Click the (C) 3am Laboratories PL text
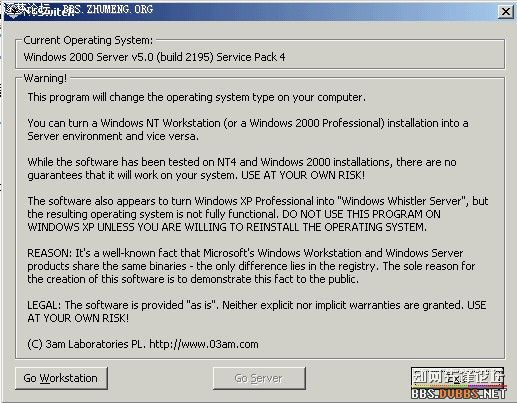517x403 pixels. 87,344
